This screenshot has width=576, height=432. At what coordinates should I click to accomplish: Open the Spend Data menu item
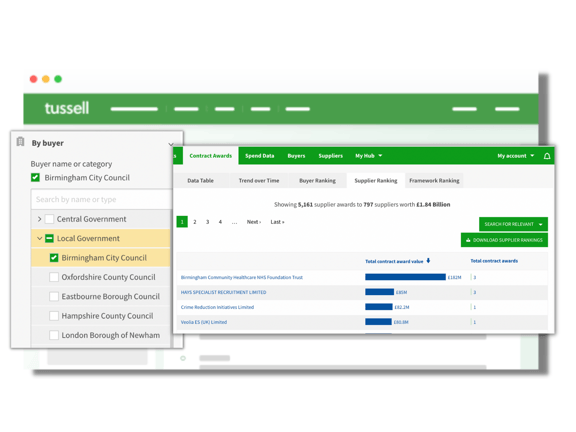[x=260, y=156]
